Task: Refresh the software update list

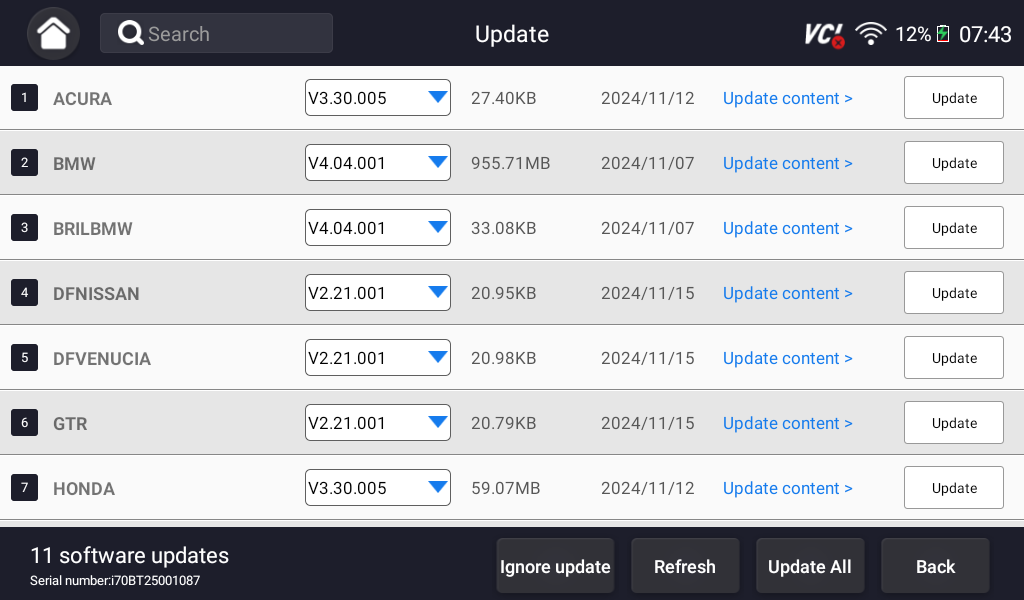Action: pyautogui.click(x=685, y=567)
